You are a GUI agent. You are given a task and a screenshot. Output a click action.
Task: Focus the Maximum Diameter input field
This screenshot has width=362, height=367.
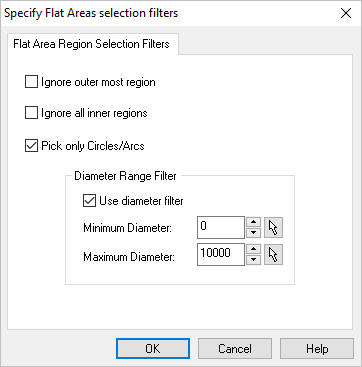tap(221, 255)
